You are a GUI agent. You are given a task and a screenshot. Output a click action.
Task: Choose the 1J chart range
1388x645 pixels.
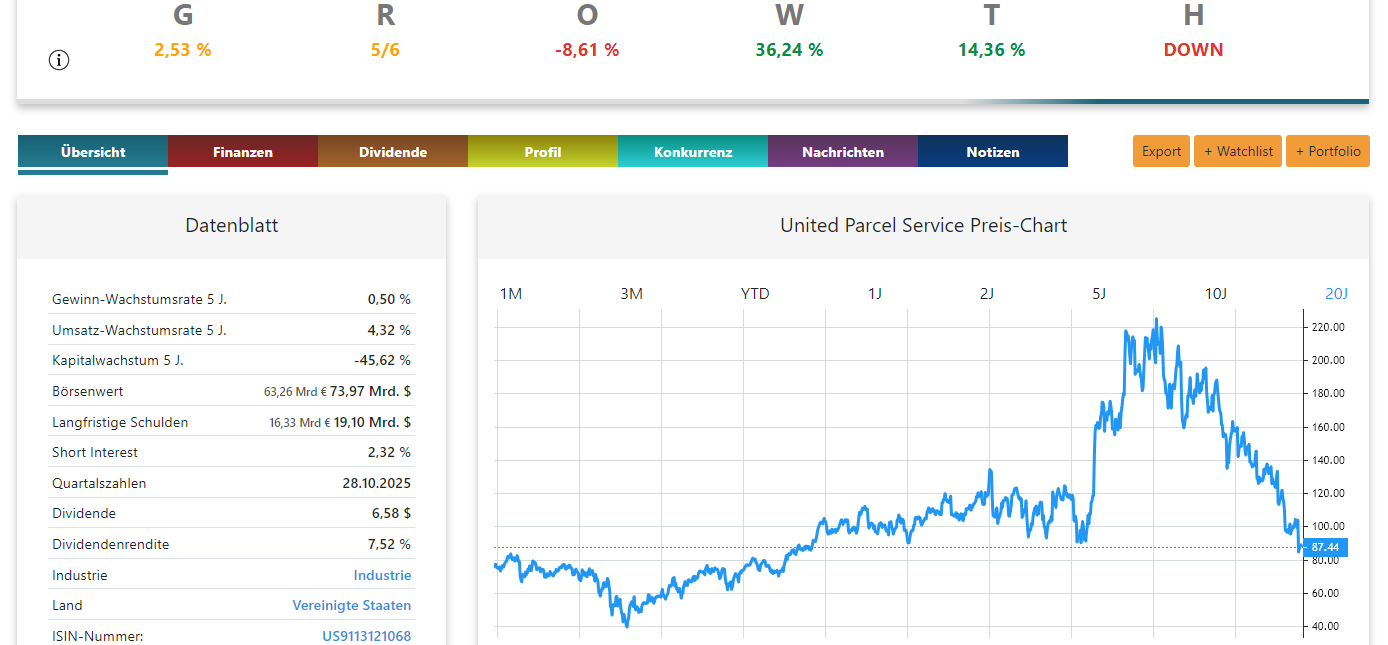click(875, 293)
